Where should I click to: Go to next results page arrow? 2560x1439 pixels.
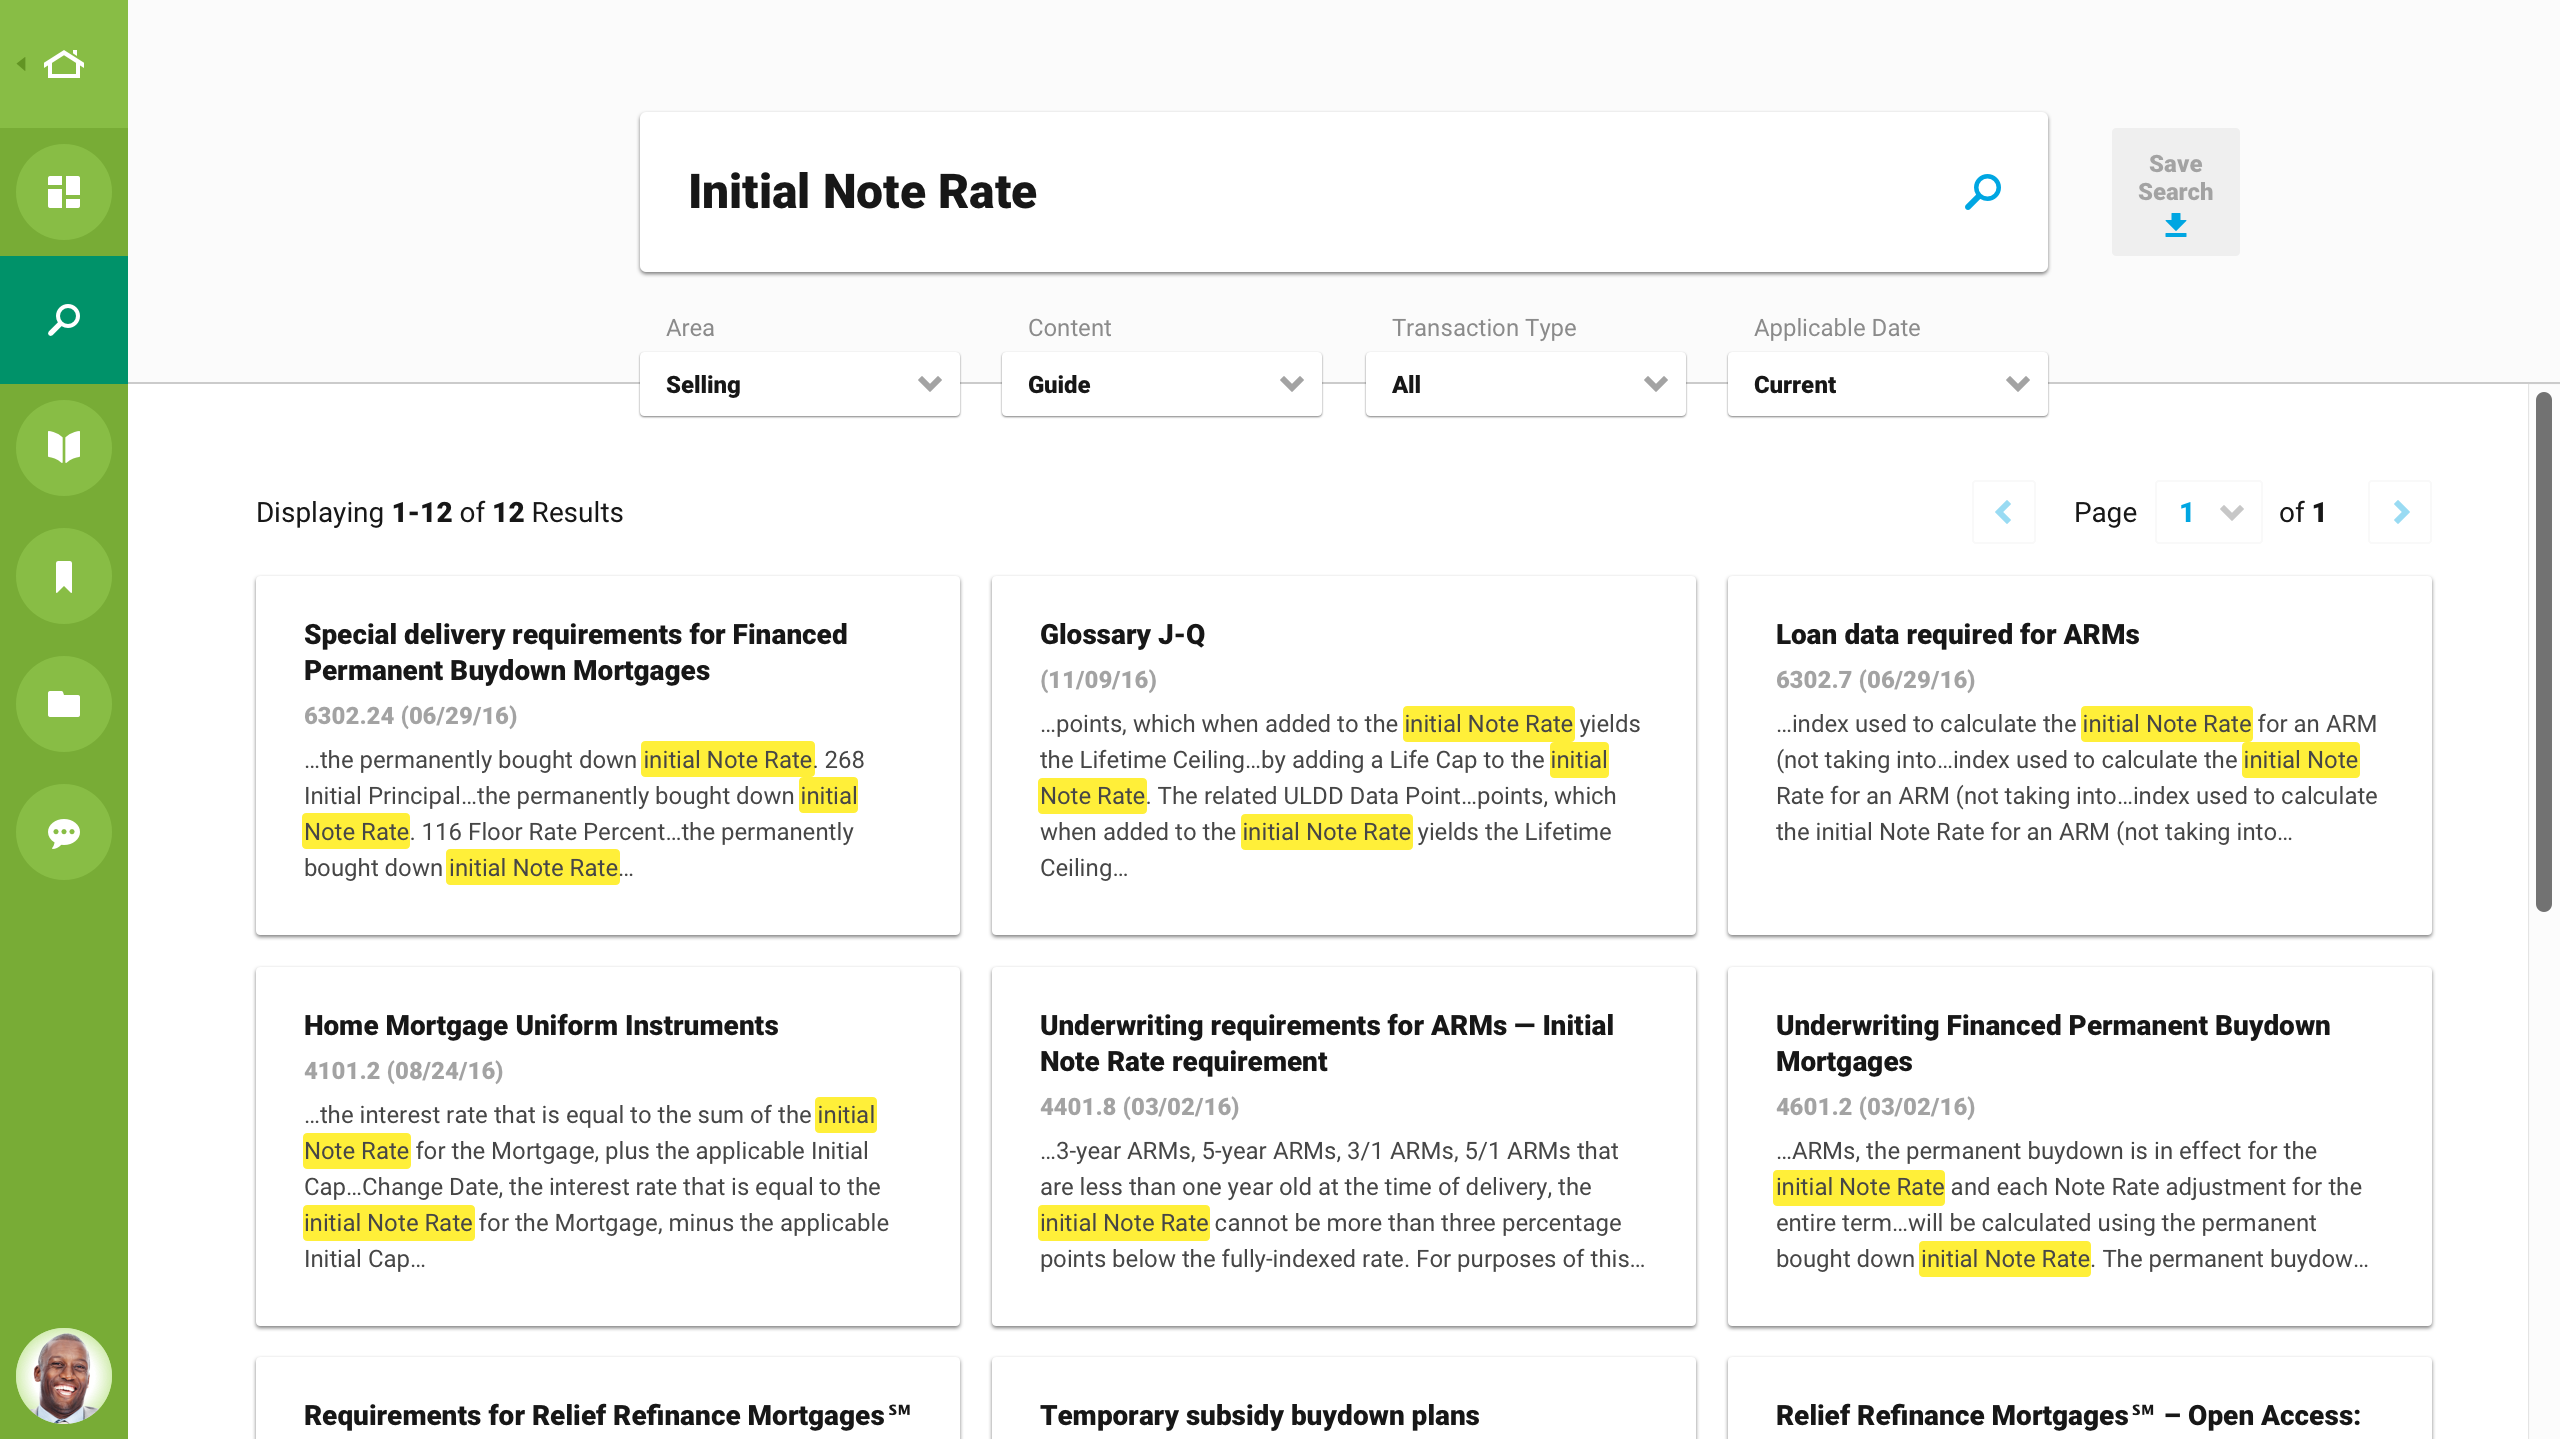[2400, 513]
